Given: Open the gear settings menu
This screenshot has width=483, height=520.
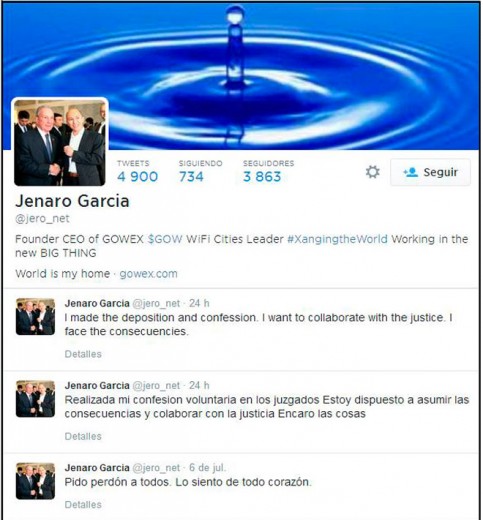Looking at the screenshot, I should pos(372,172).
